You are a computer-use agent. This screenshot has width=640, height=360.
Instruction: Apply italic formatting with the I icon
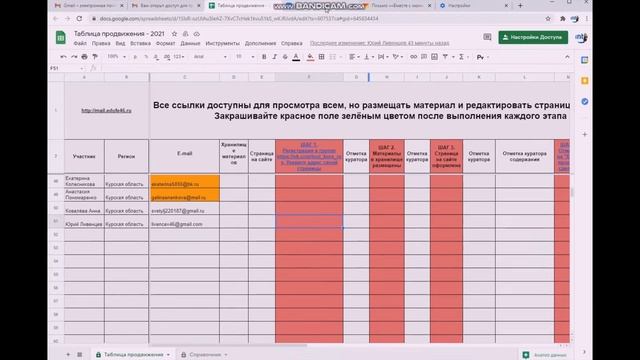pyautogui.click(x=275, y=57)
